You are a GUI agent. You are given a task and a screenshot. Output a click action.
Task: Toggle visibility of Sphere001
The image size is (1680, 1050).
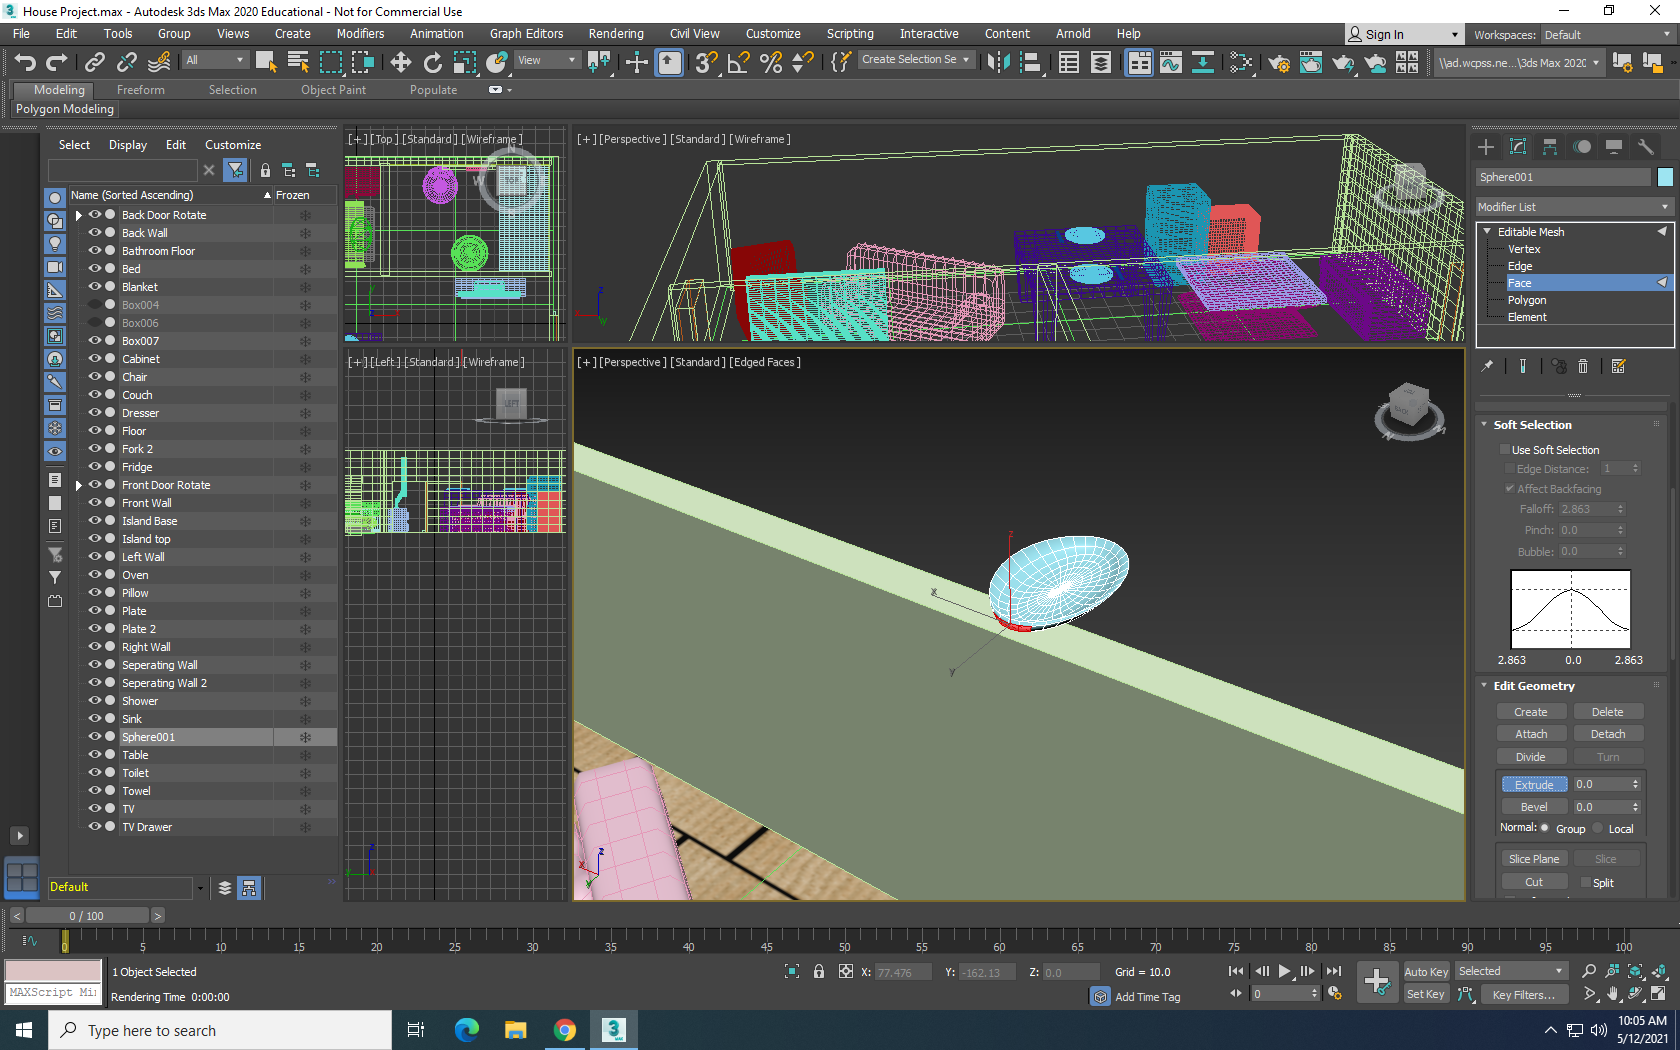95,736
